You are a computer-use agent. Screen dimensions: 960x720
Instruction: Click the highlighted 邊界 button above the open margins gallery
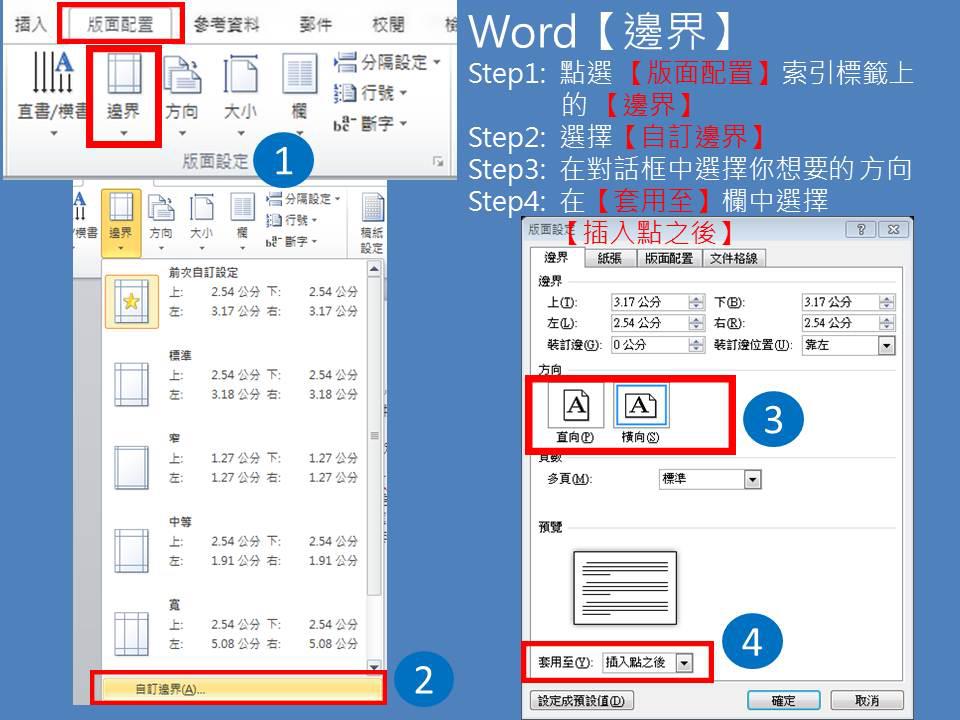[121, 222]
